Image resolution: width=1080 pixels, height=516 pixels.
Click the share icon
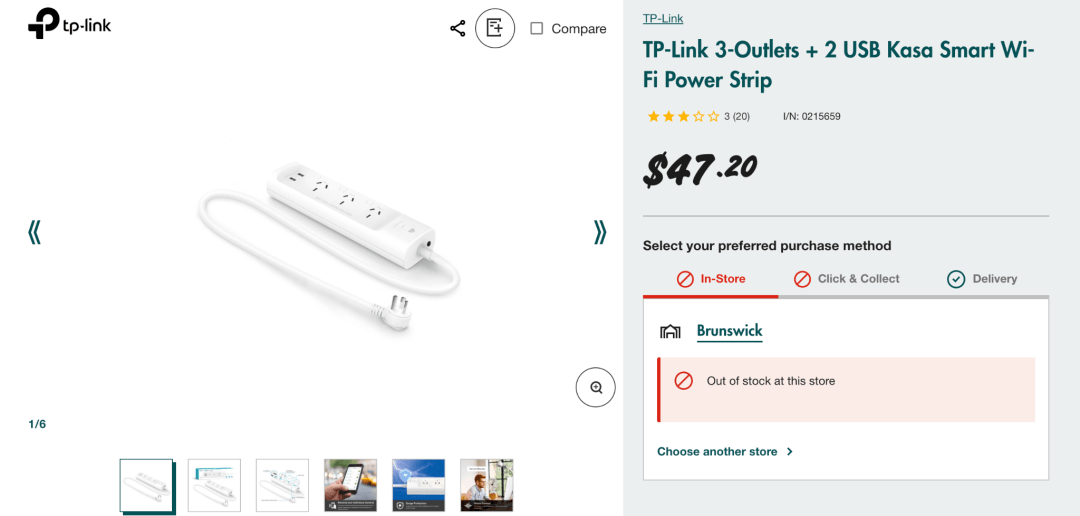point(458,28)
